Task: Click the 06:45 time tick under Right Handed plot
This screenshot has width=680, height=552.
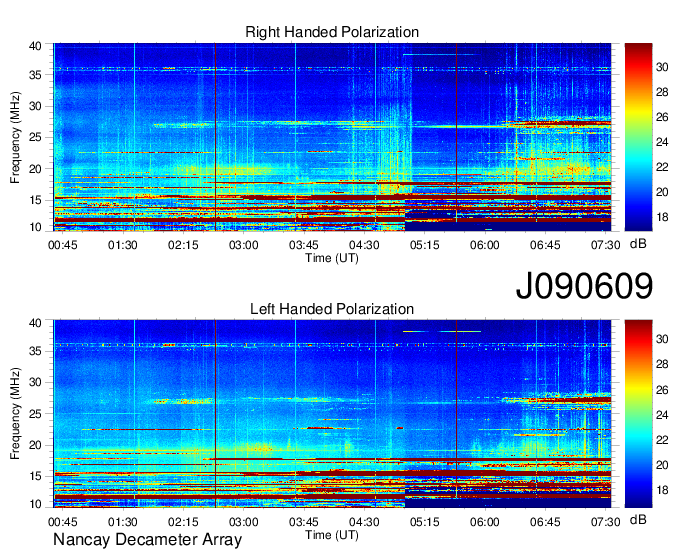Action: pos(545,245)
